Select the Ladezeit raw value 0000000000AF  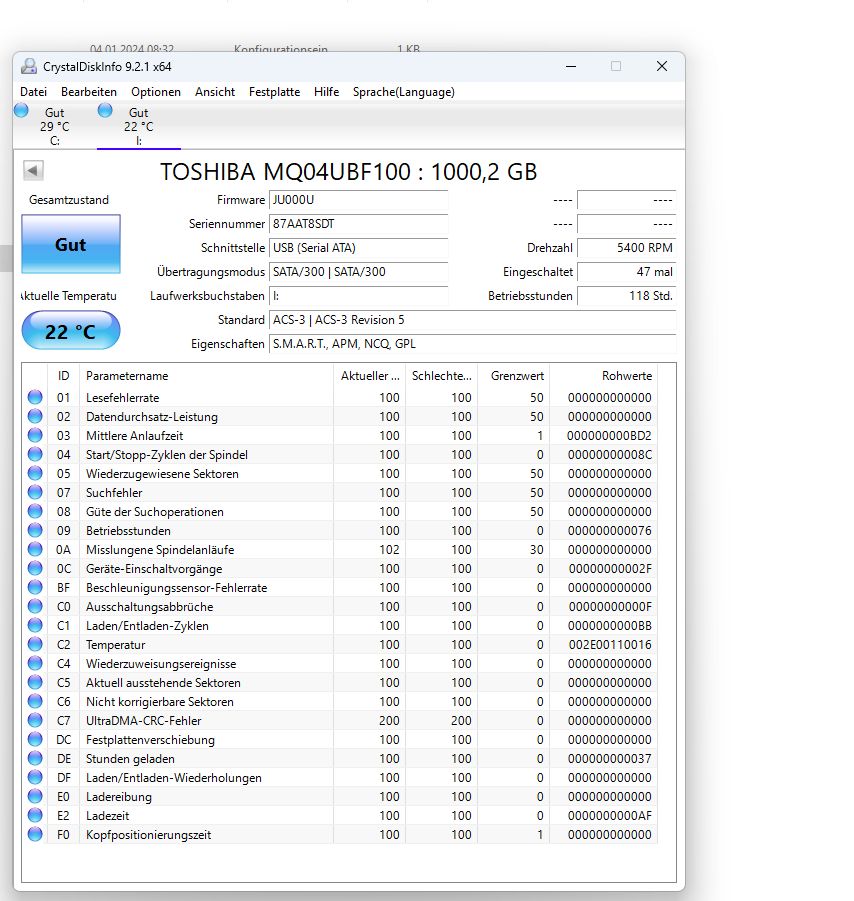tap(610, 816)
